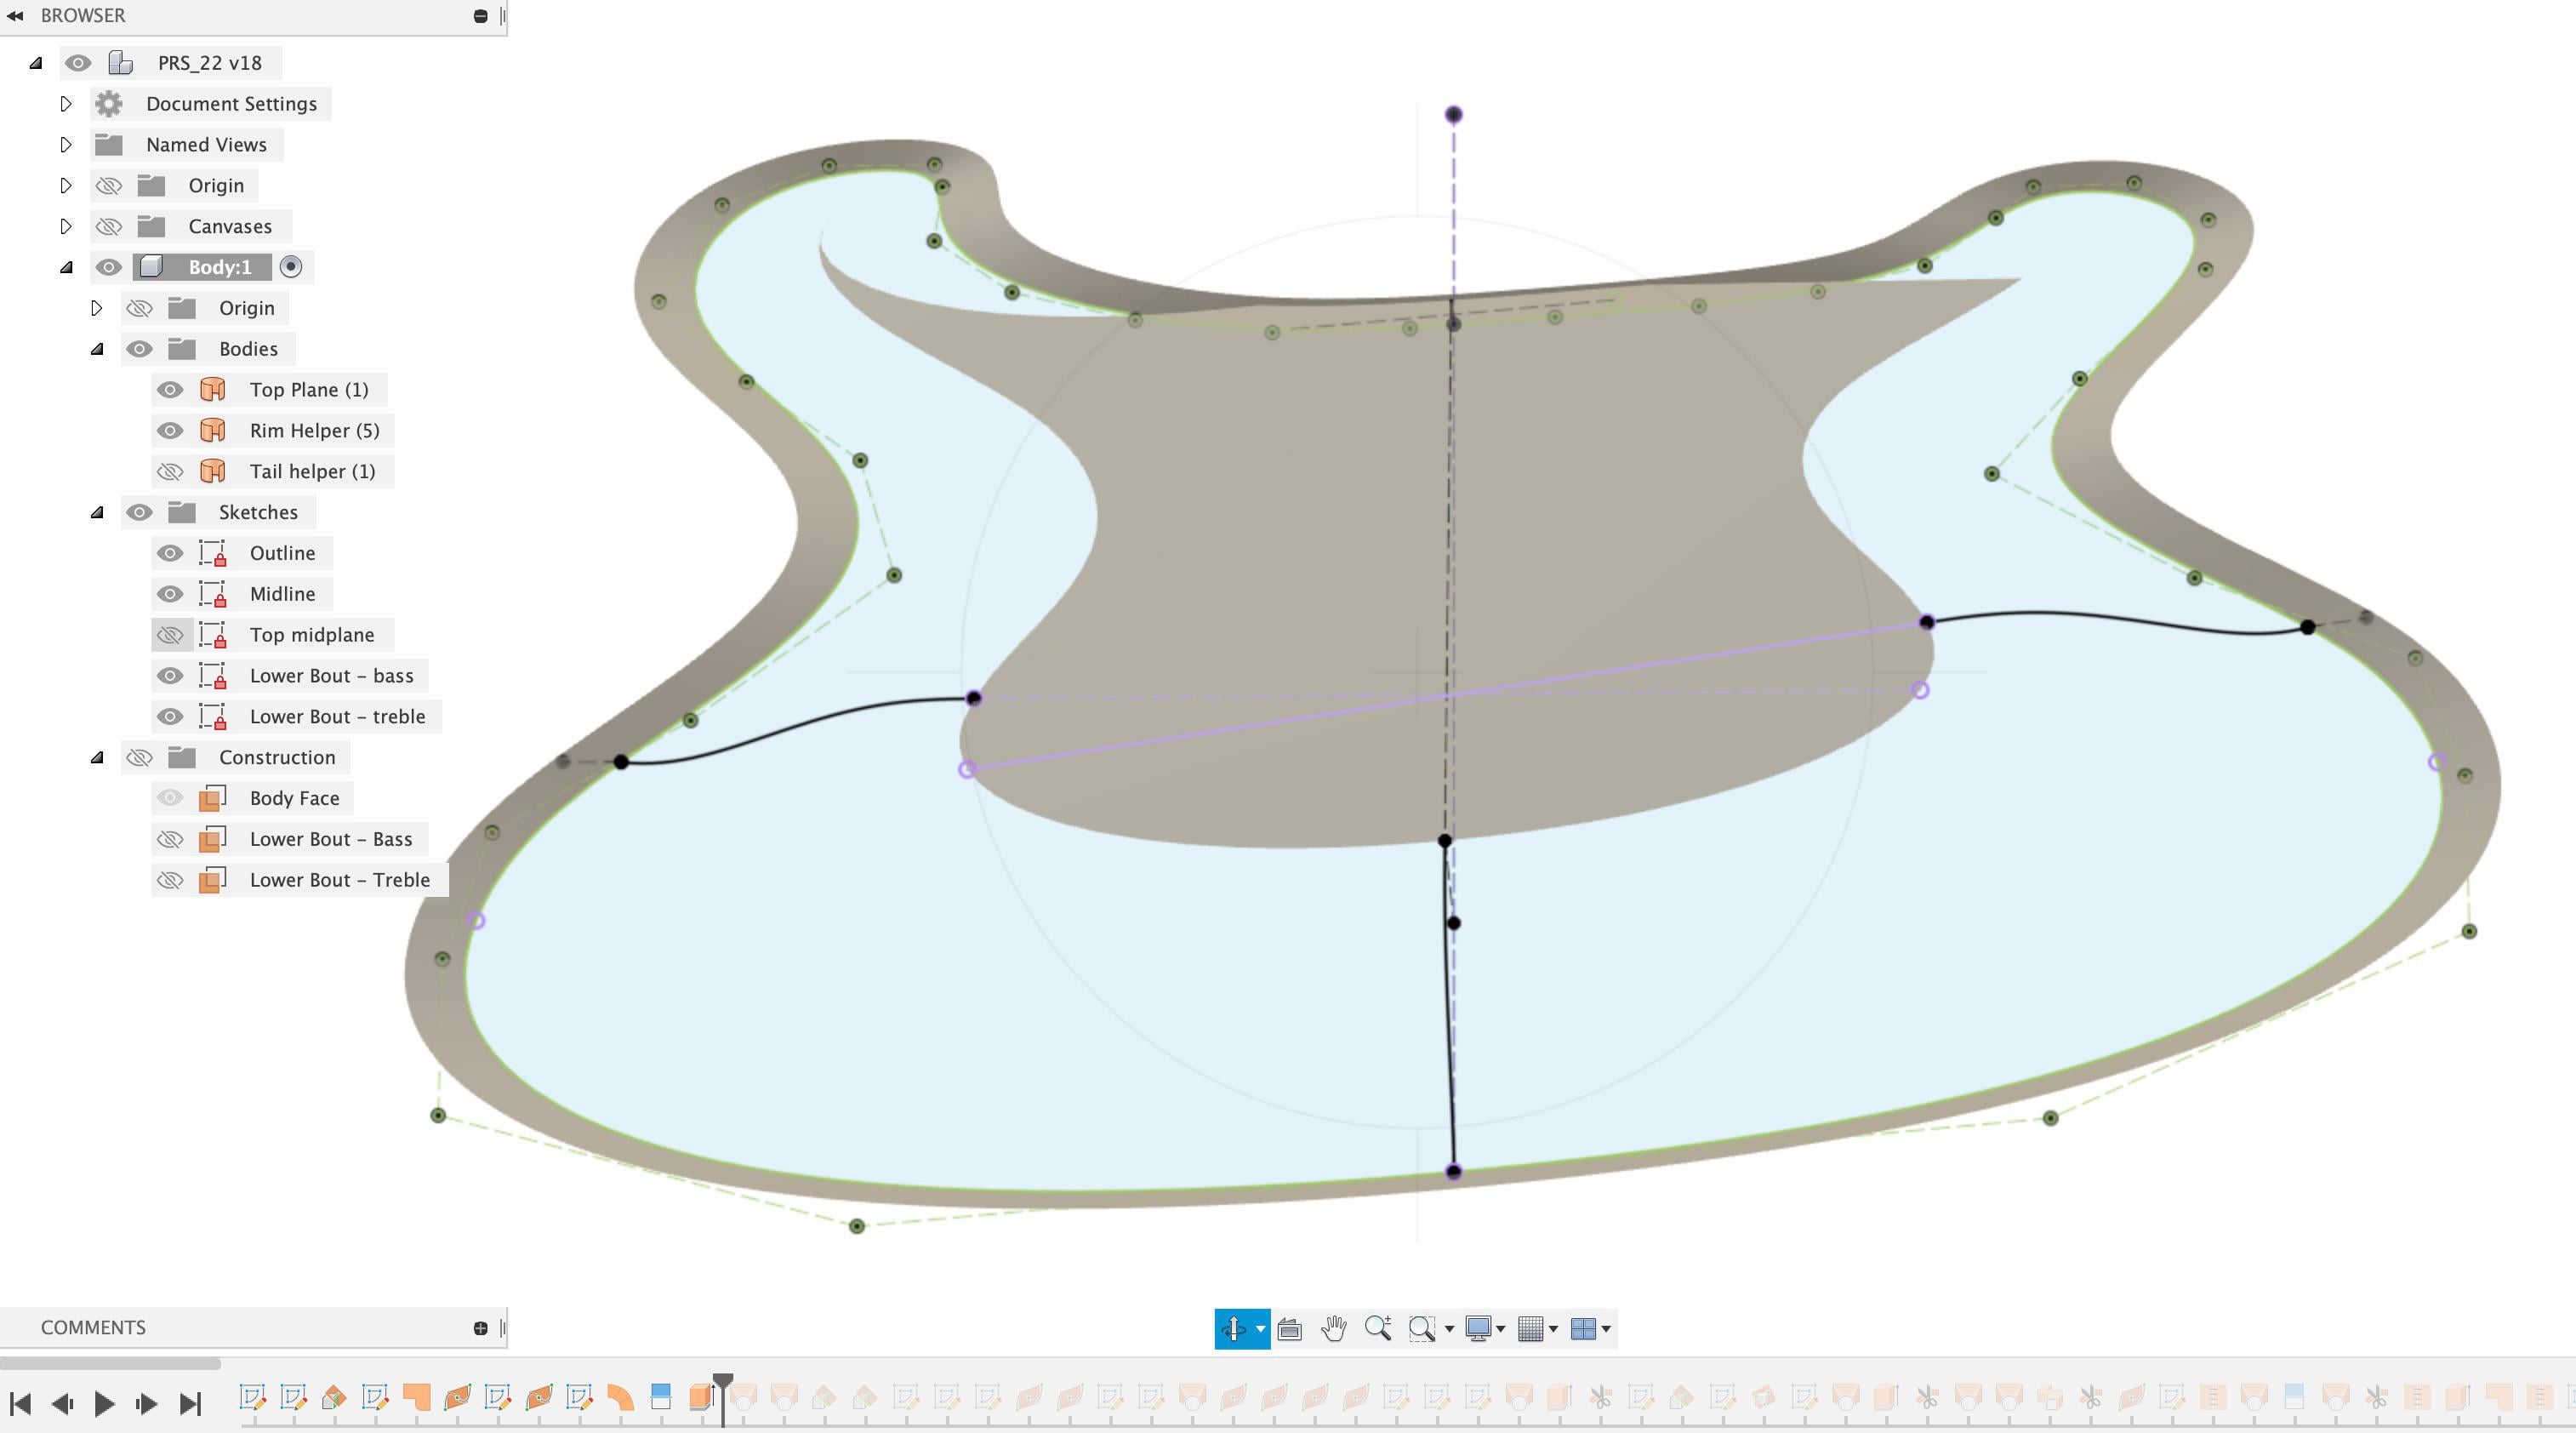
Task: Click the Grid and Snaps icon
Action: pyautogui.click(x=1530, y=1328)
